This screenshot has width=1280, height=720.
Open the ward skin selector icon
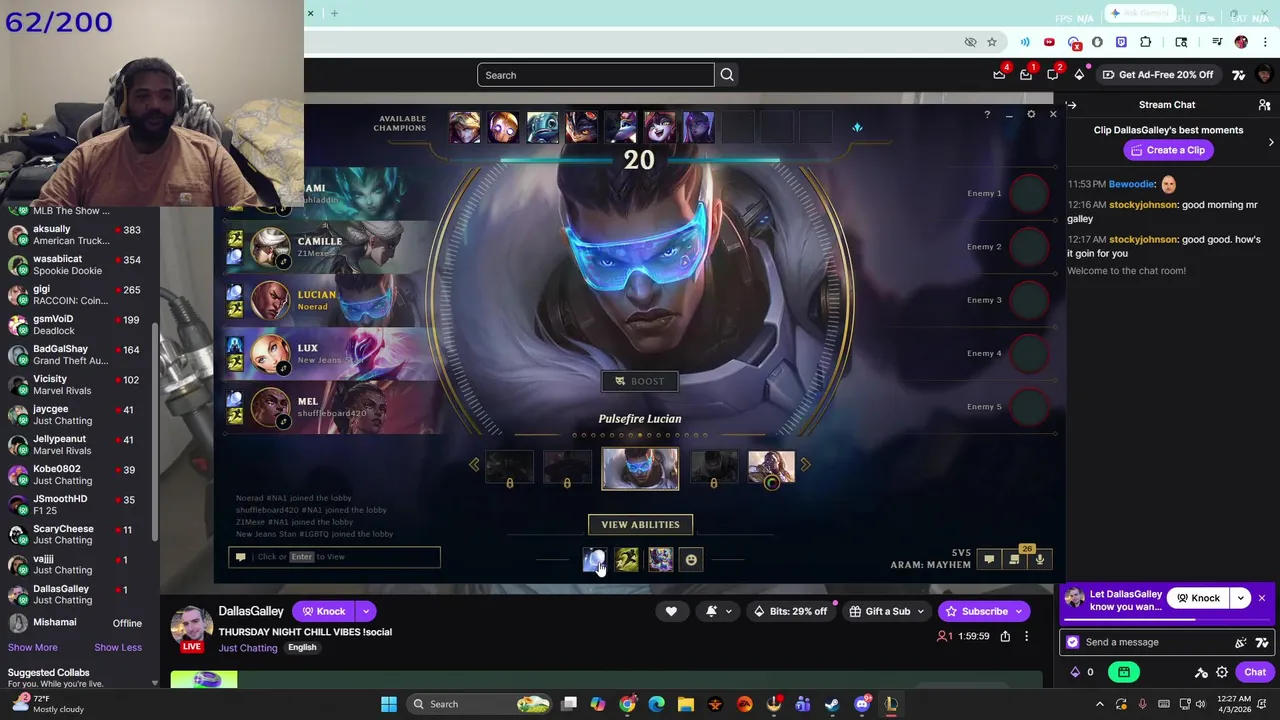[660, 560]
